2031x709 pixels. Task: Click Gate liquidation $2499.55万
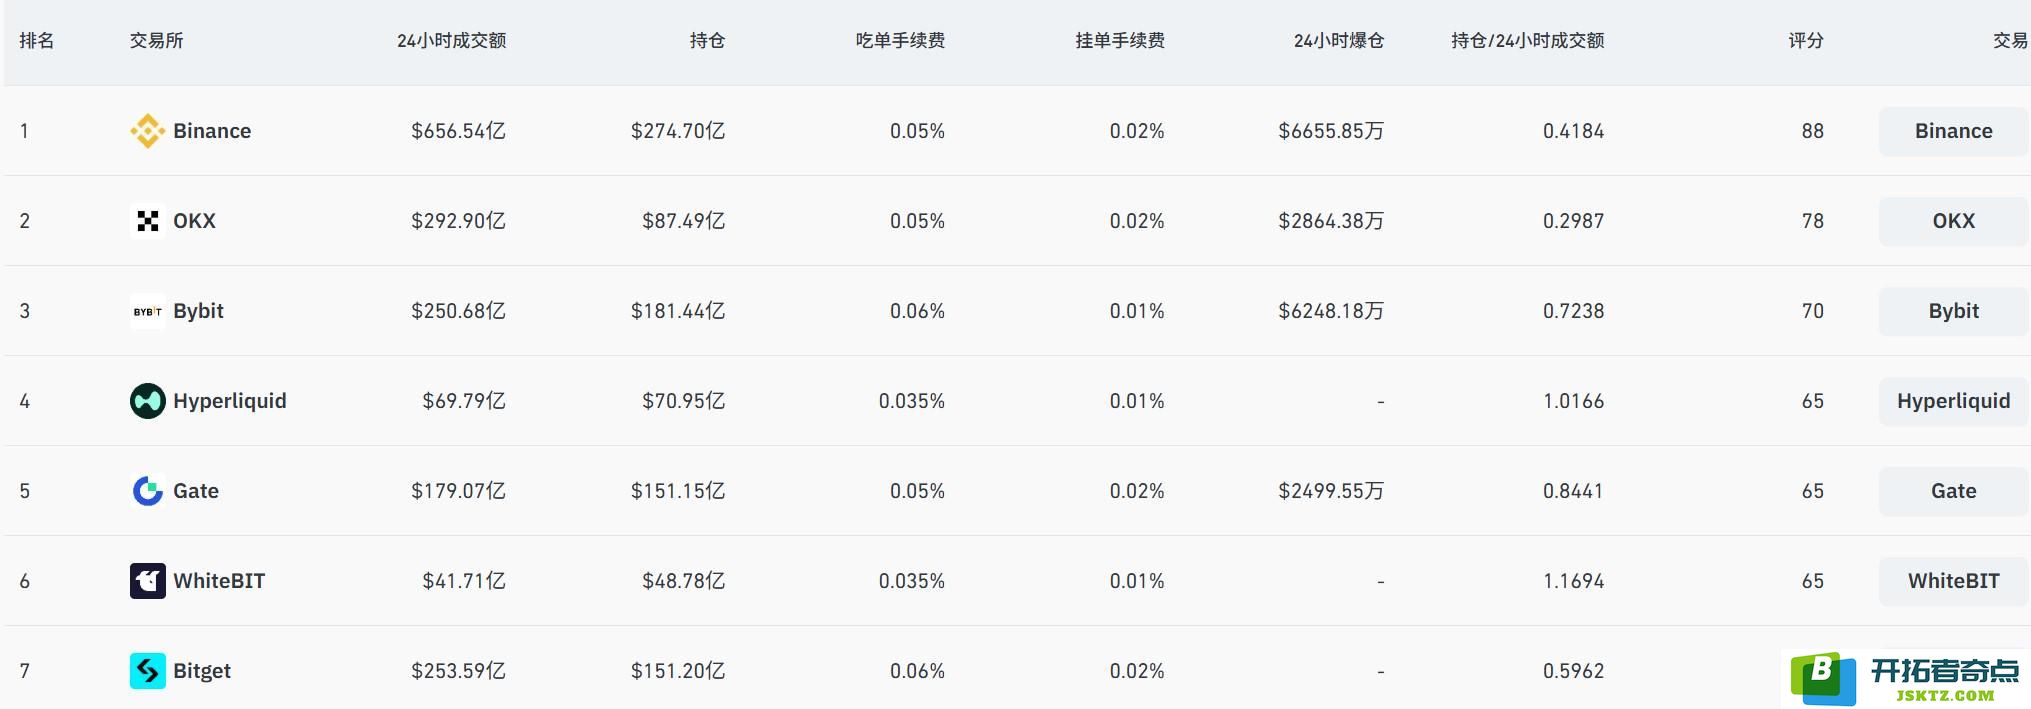pos(1331,491)
